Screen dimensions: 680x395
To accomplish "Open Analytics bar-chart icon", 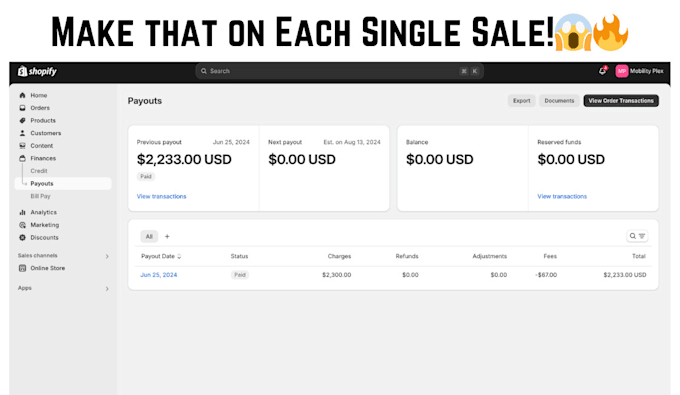I will pyautogui.click(x=23, y=212).
